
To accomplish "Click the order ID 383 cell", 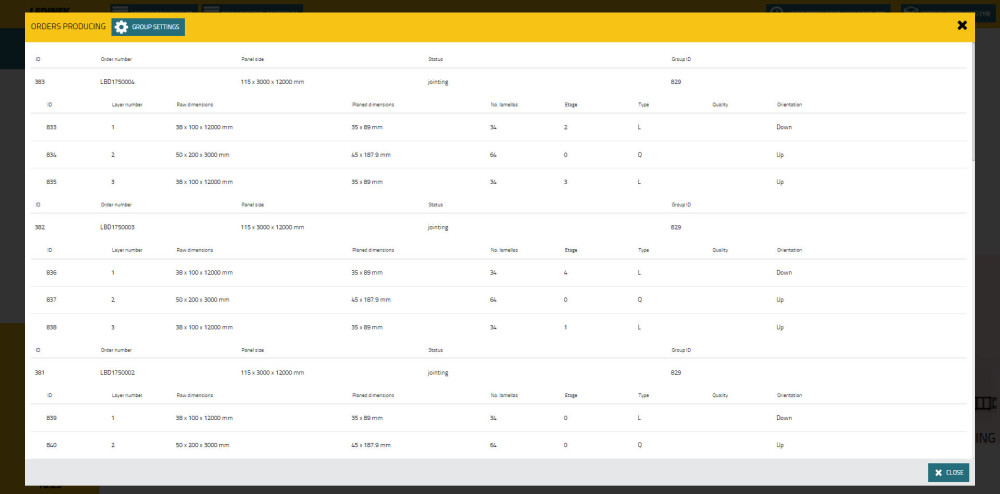I will pyautogui.click(x=40, y=81).
